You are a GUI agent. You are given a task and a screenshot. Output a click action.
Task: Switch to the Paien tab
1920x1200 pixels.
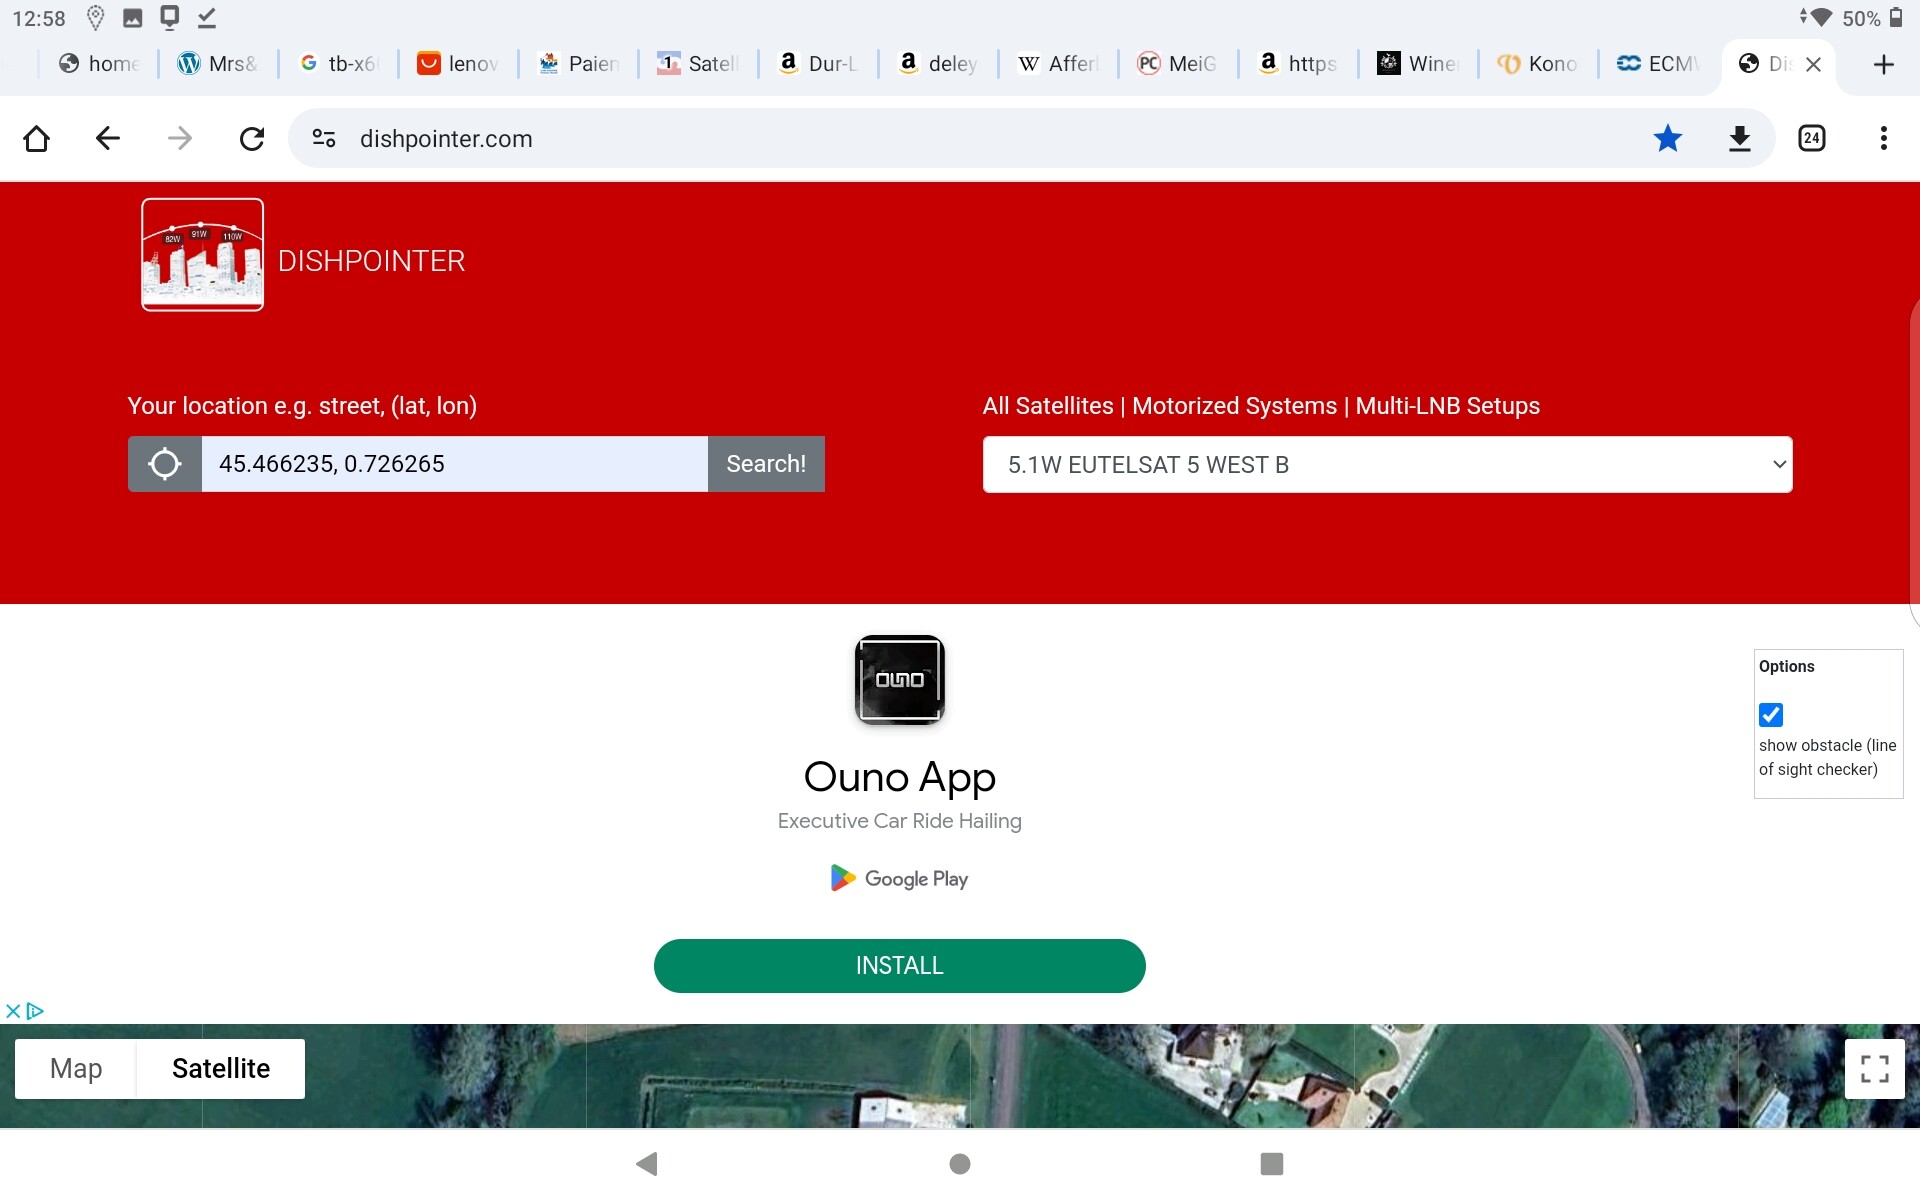point(578,64)
